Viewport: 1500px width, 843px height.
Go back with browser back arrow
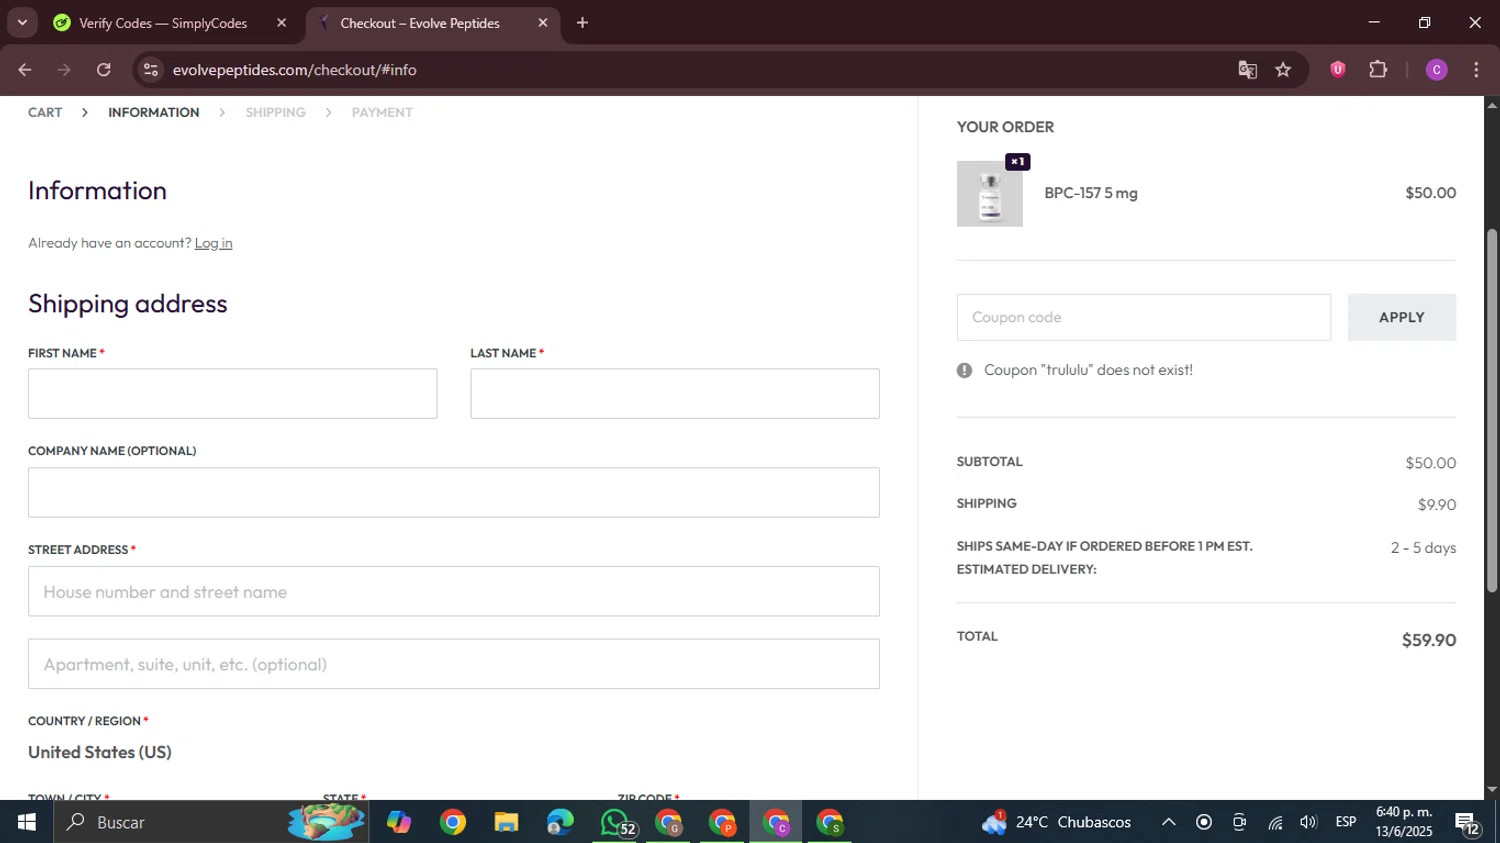coord(25,70)
